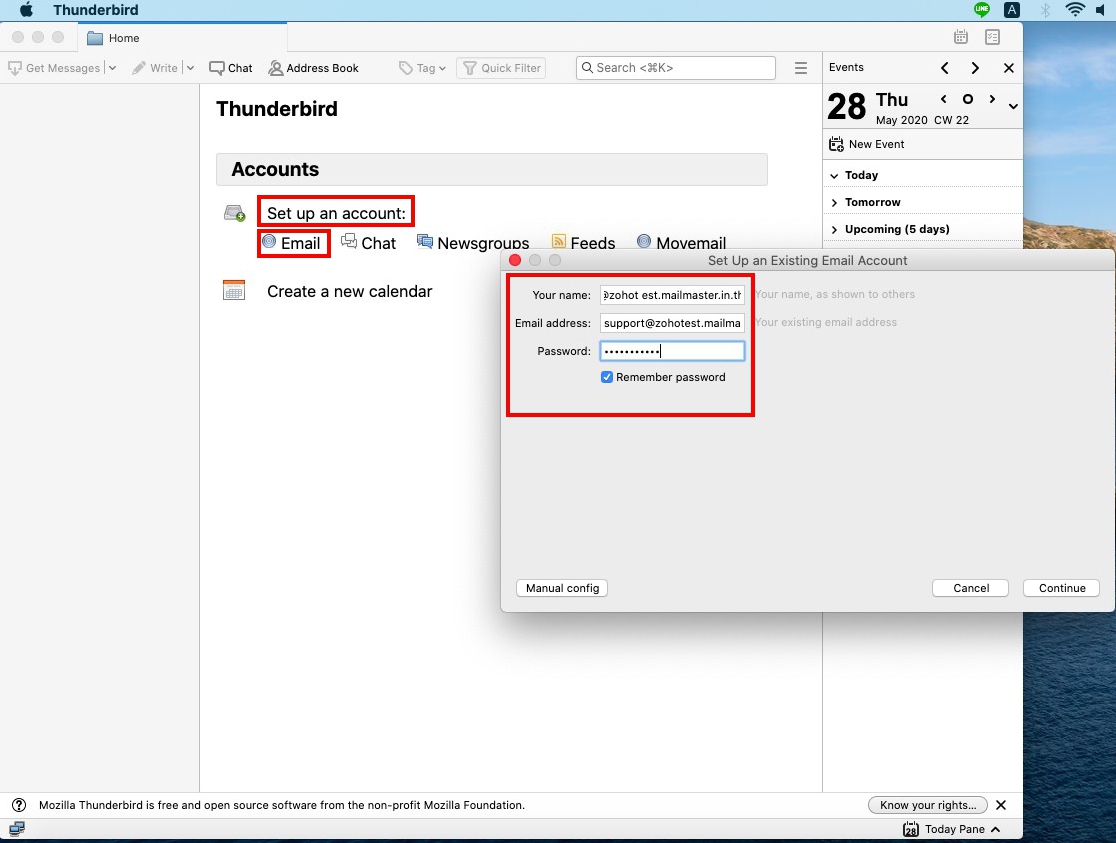Image resolution: width=1116 pixels, height=843 pixels.
Task: Collapse the Today section
Action: 834,175
